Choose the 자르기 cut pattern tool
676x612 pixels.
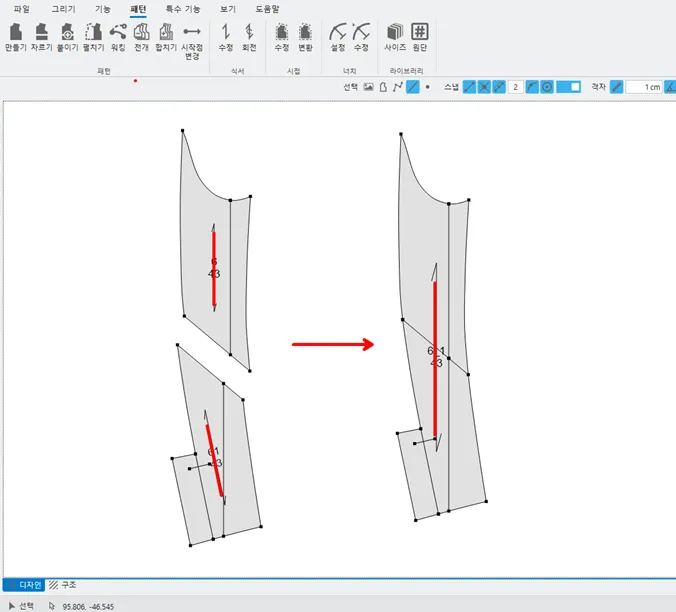click(41, 37)
